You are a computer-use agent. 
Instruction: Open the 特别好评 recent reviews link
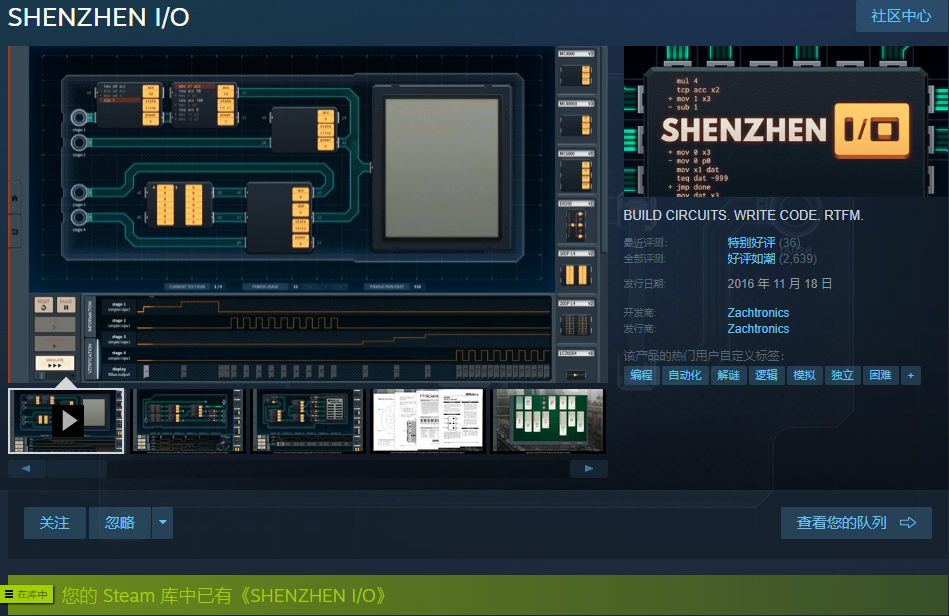coord(751,243)
